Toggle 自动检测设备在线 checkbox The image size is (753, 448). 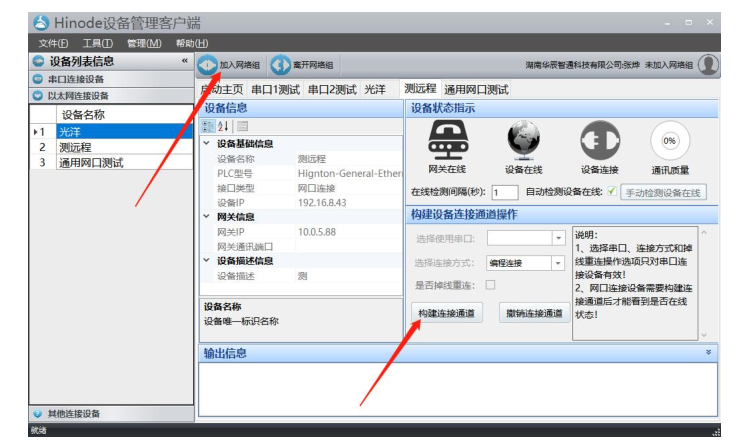pos(611,192)
